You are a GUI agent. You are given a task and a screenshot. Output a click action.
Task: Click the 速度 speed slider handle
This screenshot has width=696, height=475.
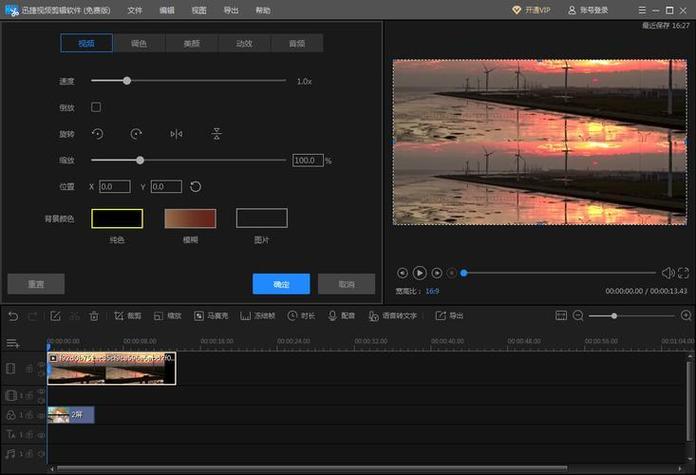[x=127, y=81]
